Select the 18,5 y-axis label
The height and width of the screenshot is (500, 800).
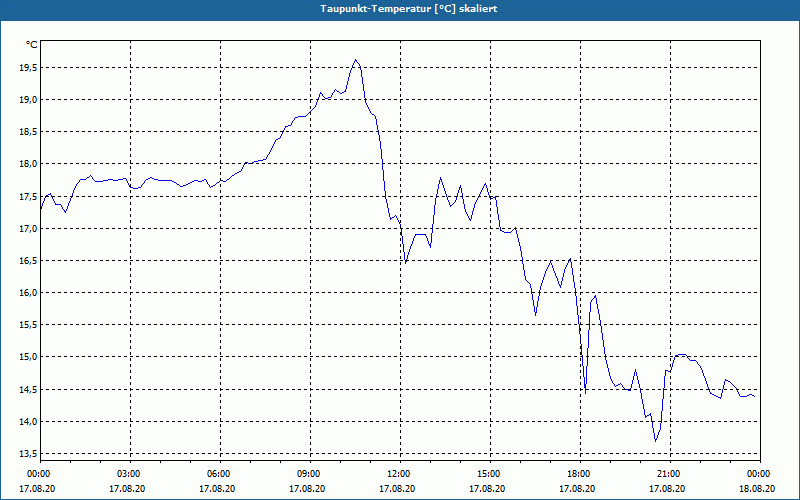tap(29, 132)
